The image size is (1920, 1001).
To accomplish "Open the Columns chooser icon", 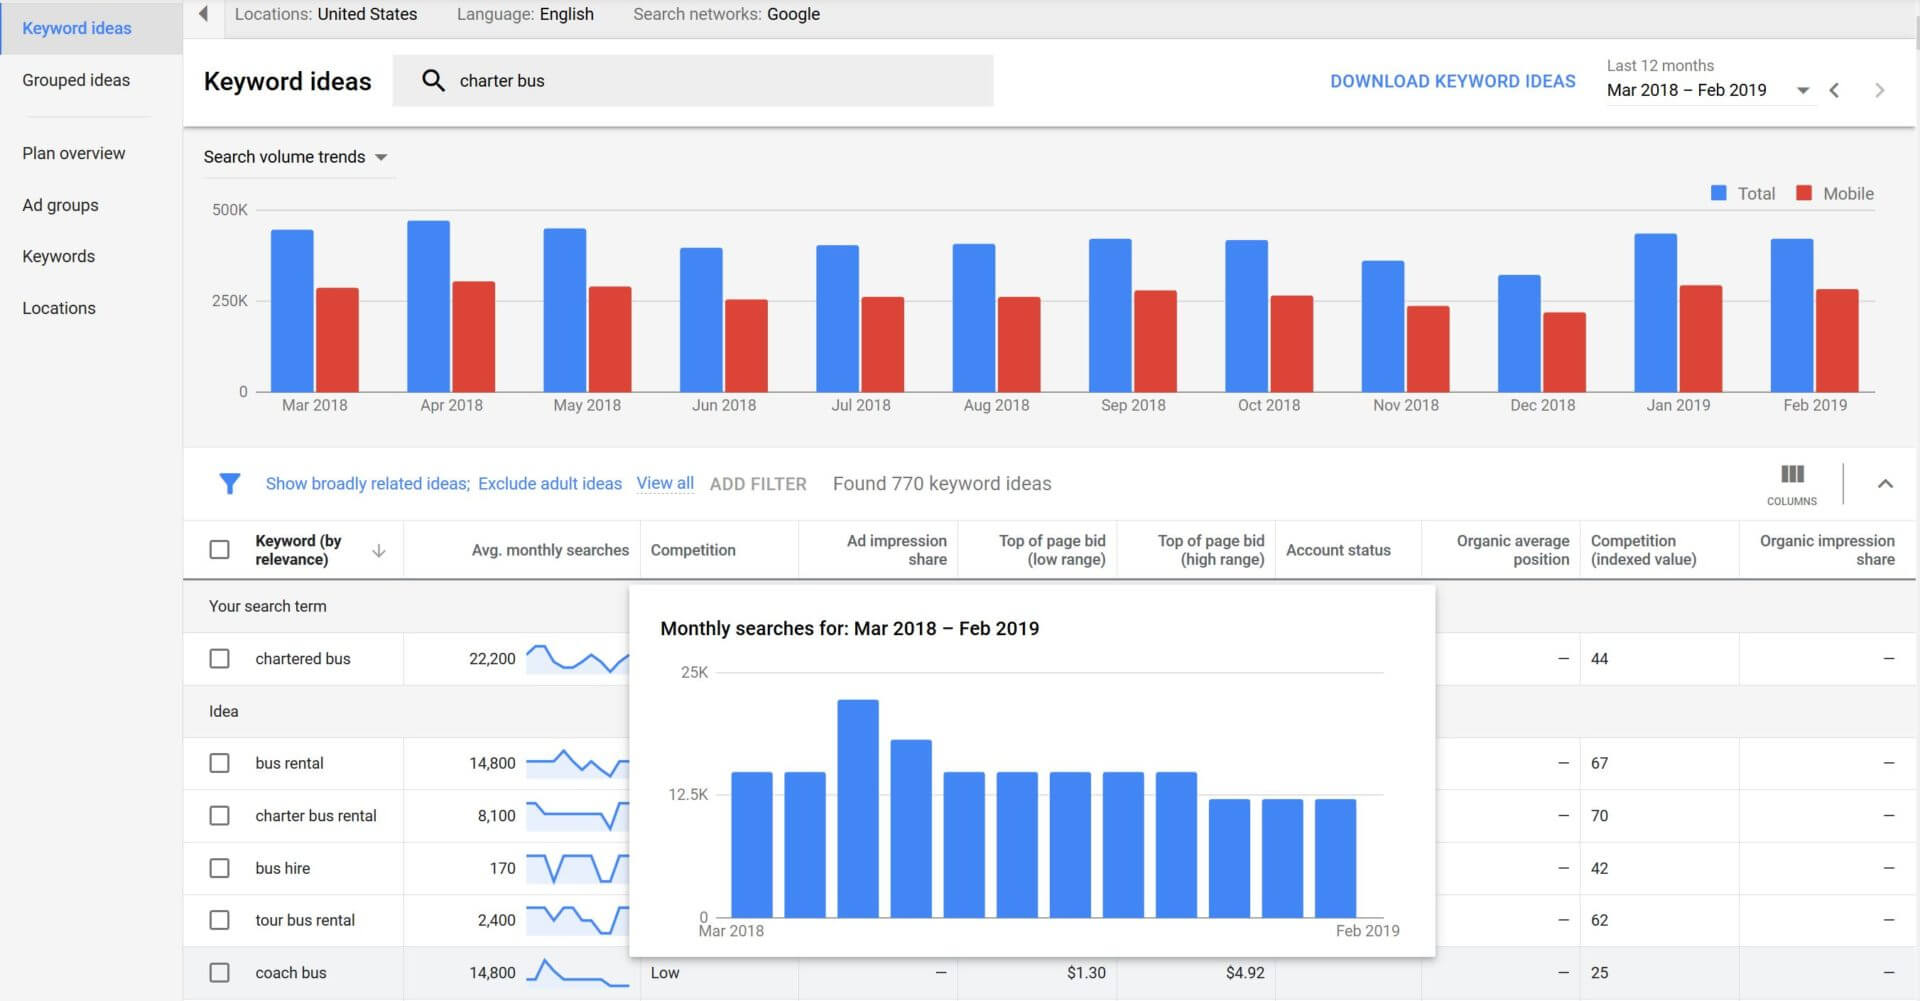I will 1791,475.
